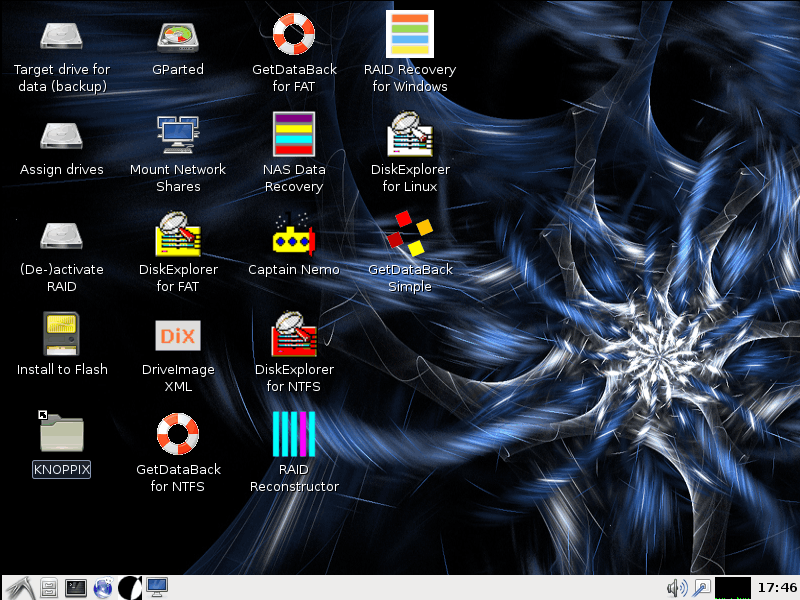Open Mount Network Shares
This screenshot has width=800, height=600.
pyautogui.click(x=177, y=135)
